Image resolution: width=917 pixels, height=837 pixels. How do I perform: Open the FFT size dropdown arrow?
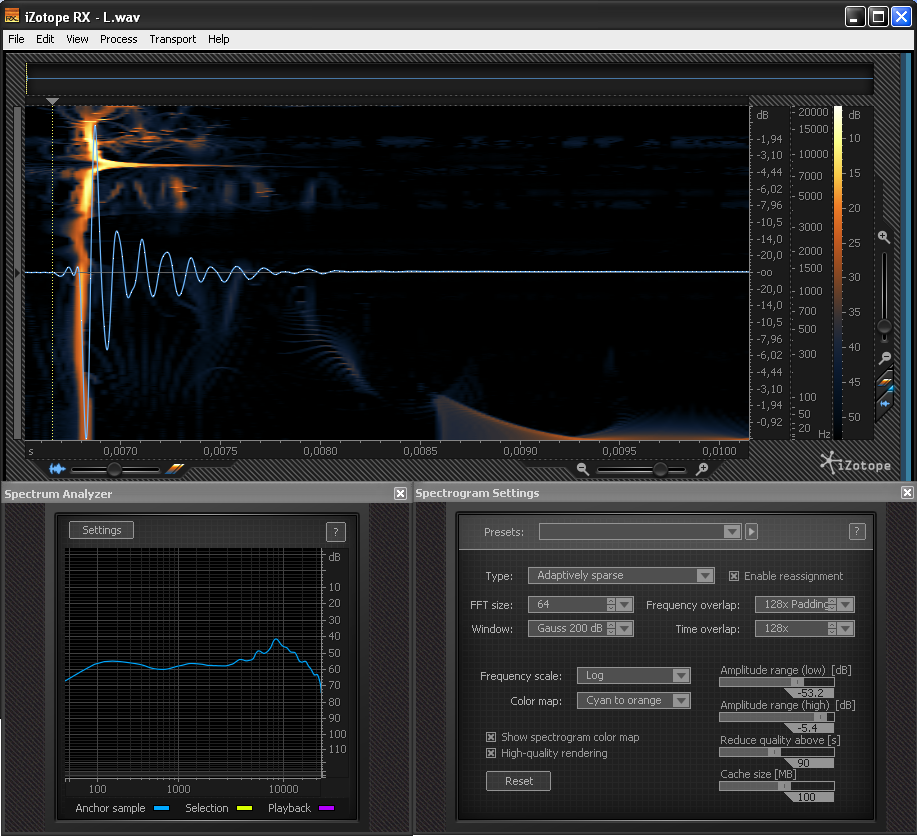point(625,604)
